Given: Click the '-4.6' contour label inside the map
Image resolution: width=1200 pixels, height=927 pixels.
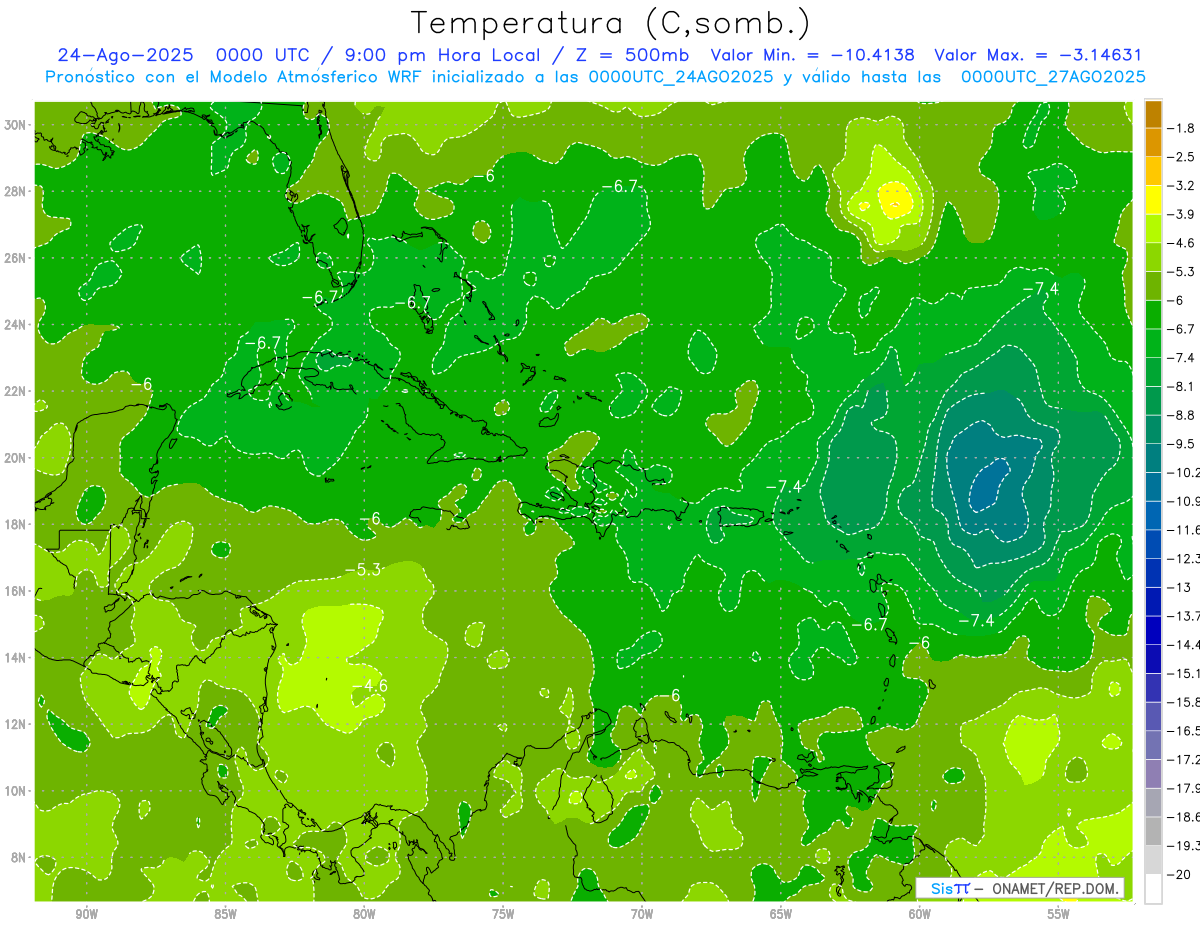Looking at the screenshot, I should tap(370, 685).
